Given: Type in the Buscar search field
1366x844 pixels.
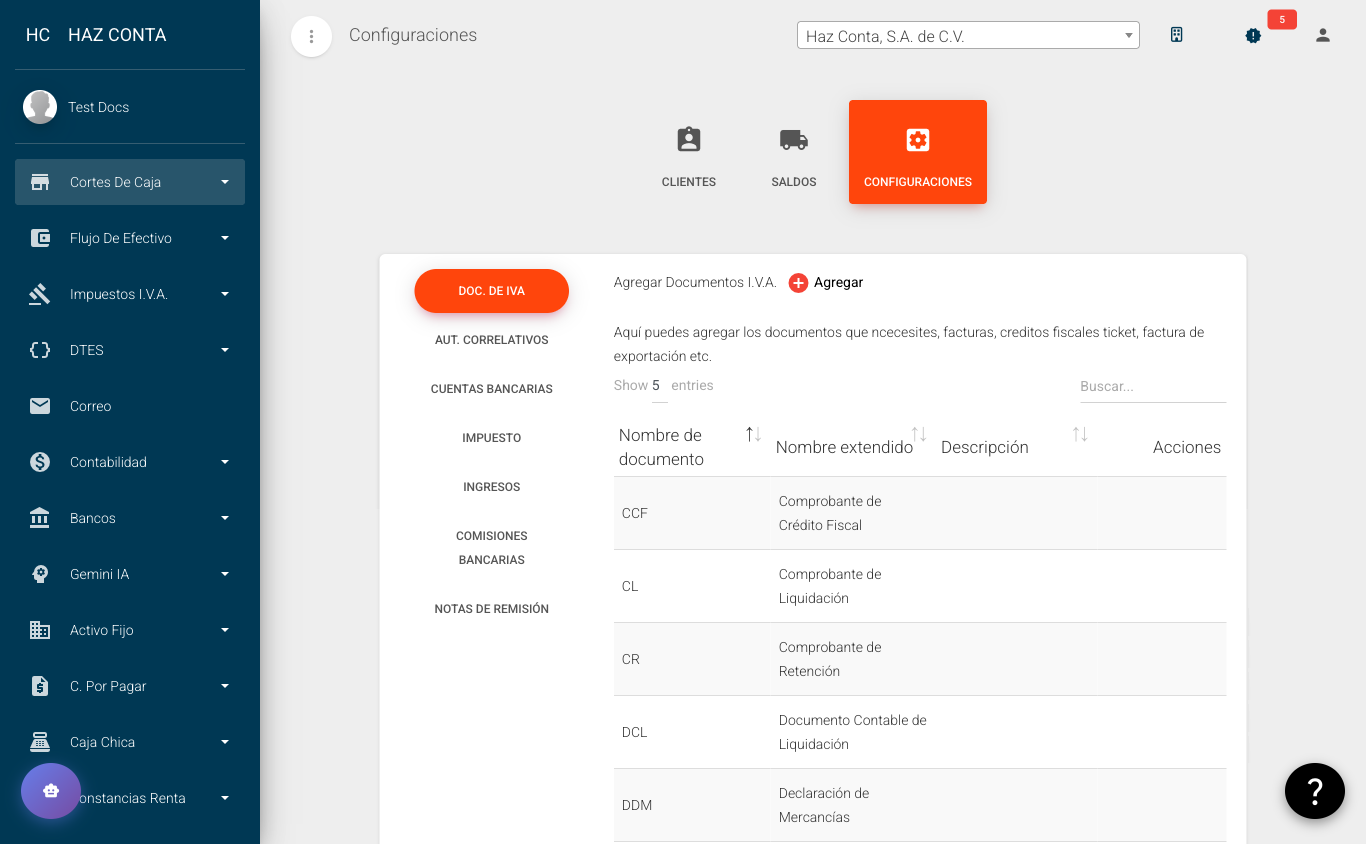Looking at the screenshot, I should click(1150, 386).
